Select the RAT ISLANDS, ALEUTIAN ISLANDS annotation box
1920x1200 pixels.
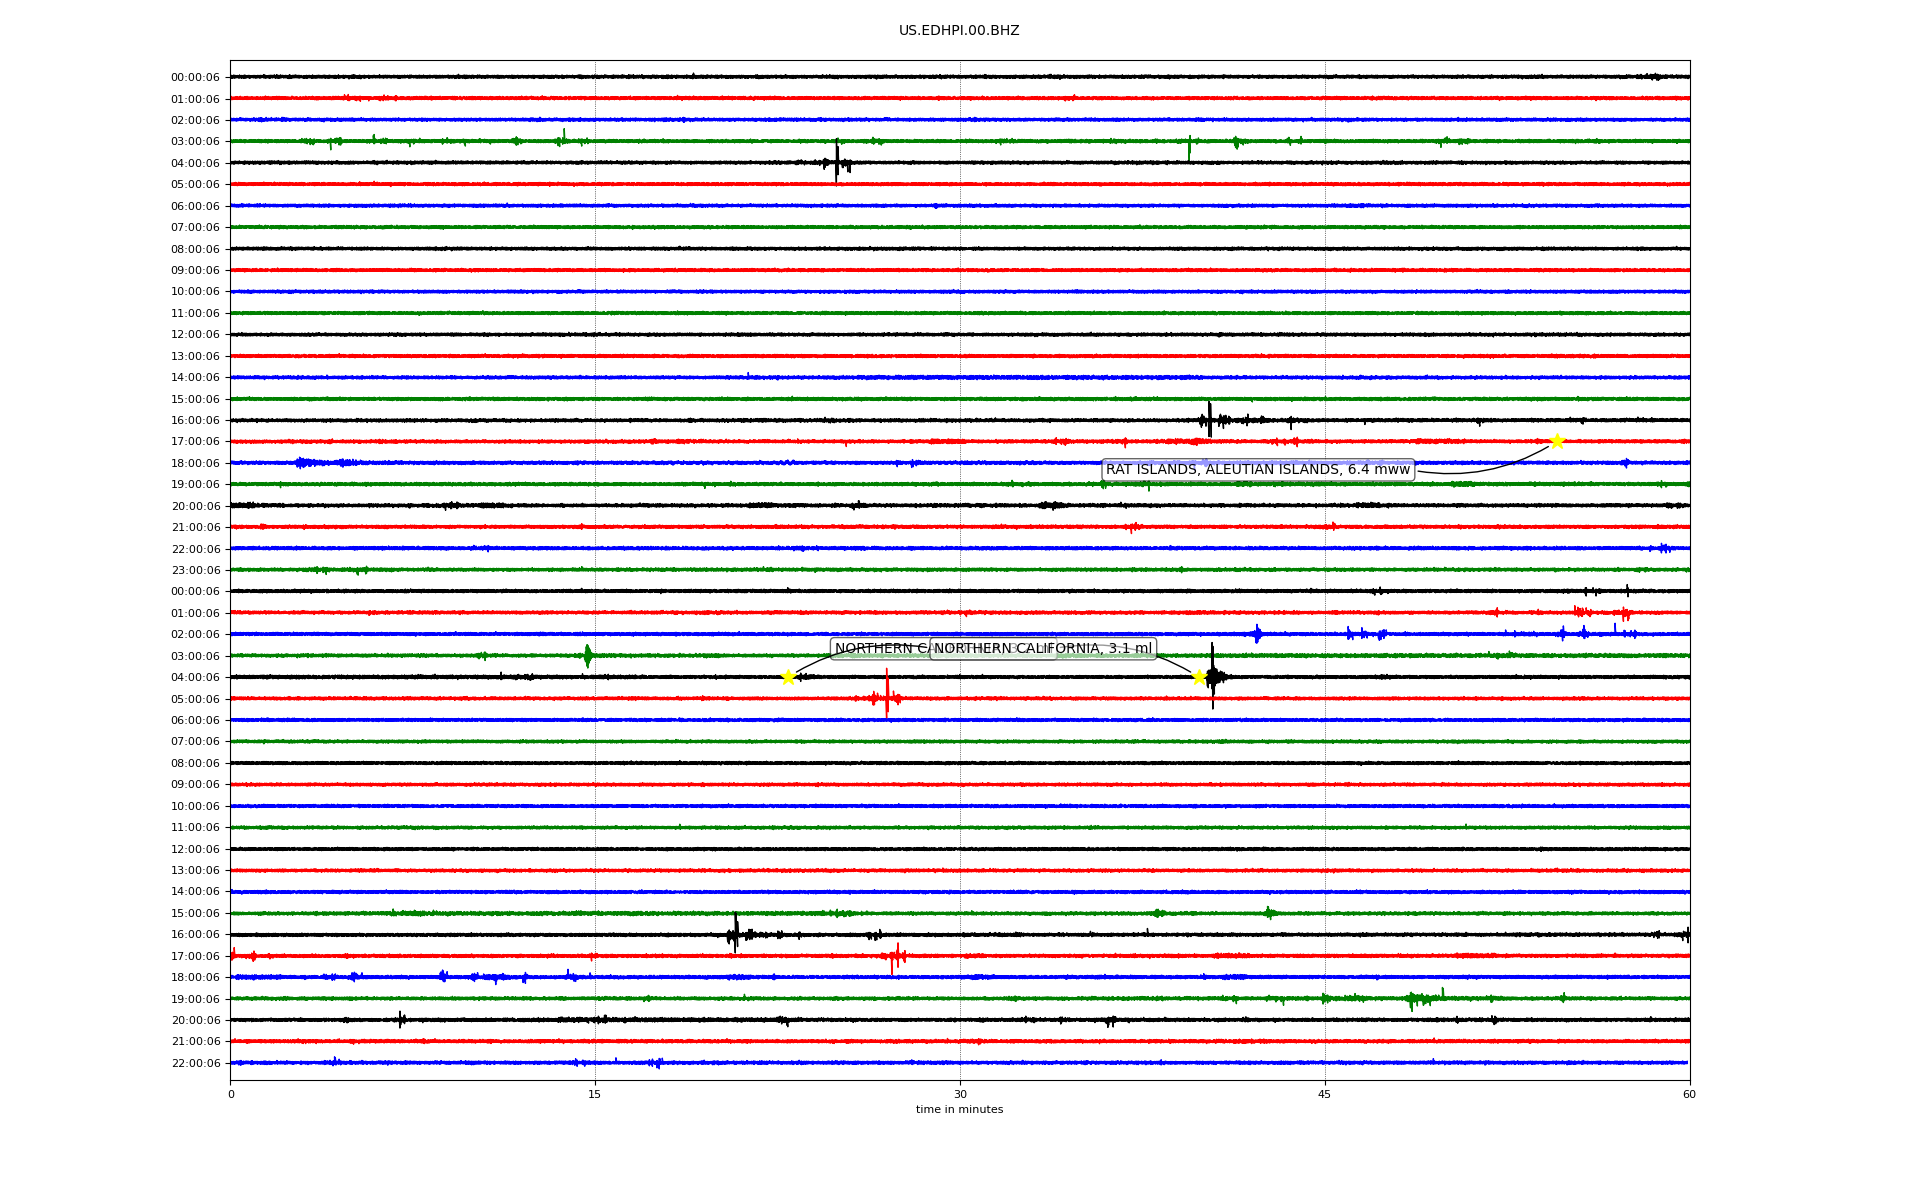coord(1257,470)
